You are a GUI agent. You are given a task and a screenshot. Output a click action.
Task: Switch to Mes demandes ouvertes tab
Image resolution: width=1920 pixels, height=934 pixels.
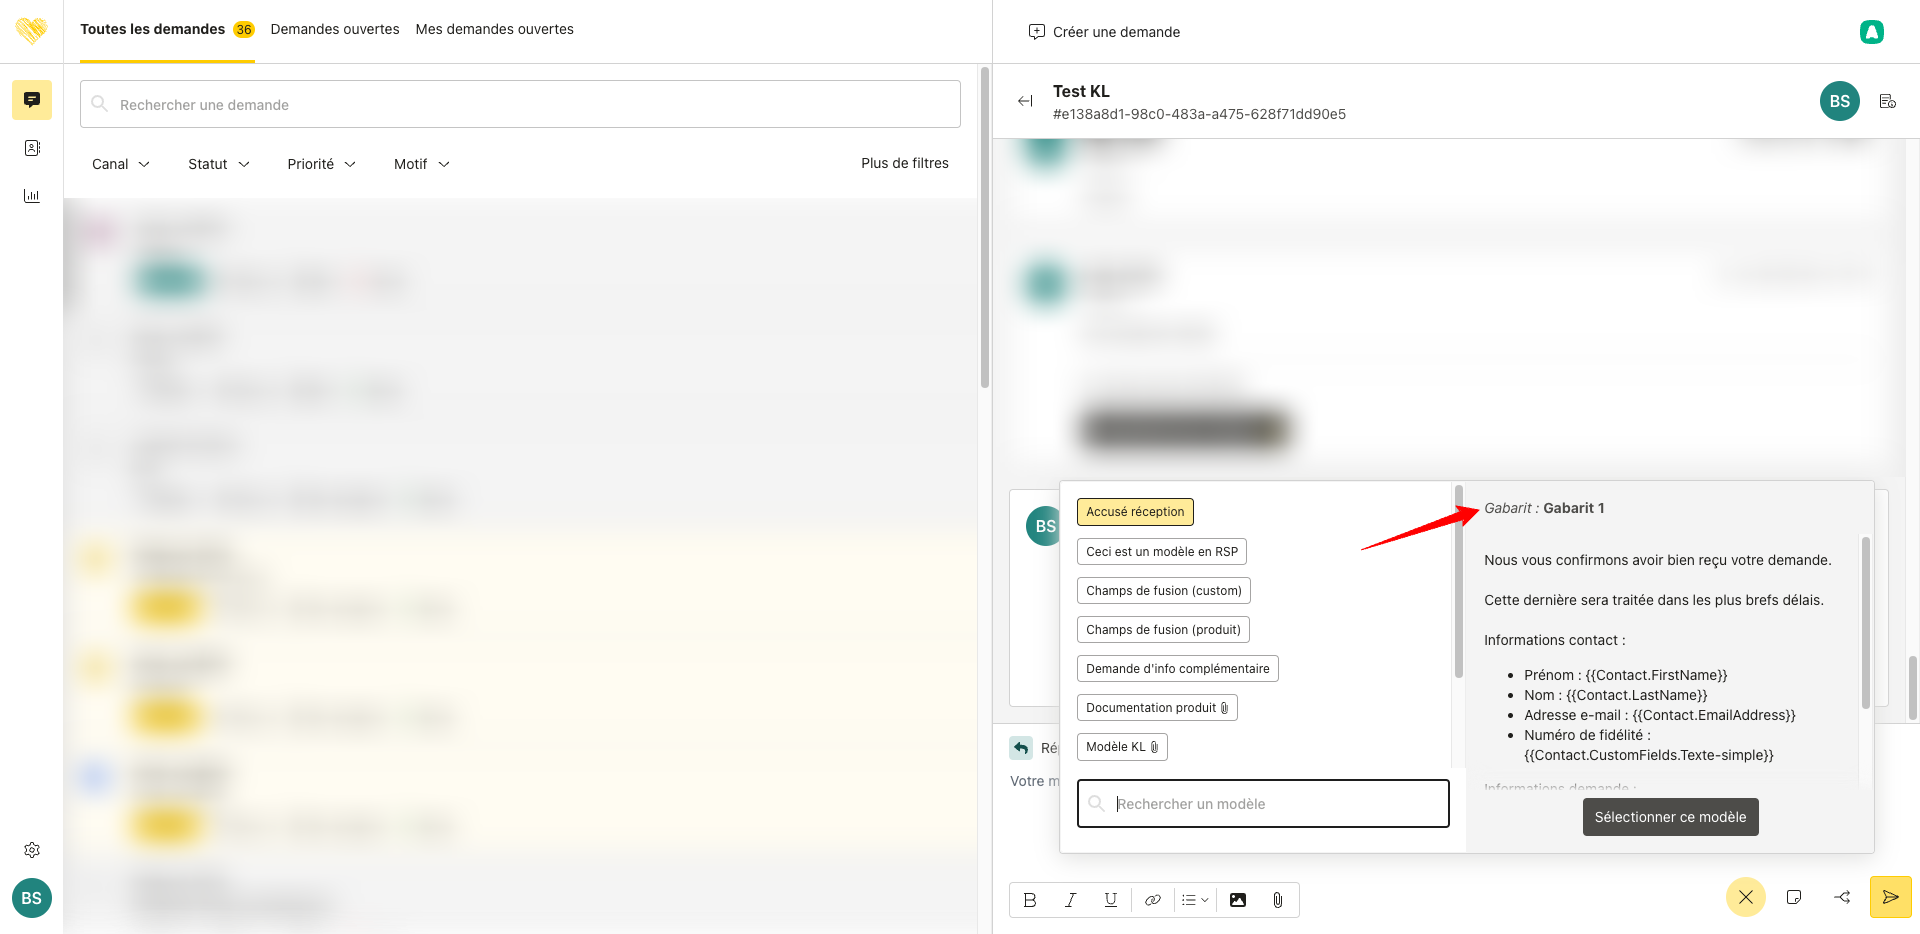click(495, 29)
